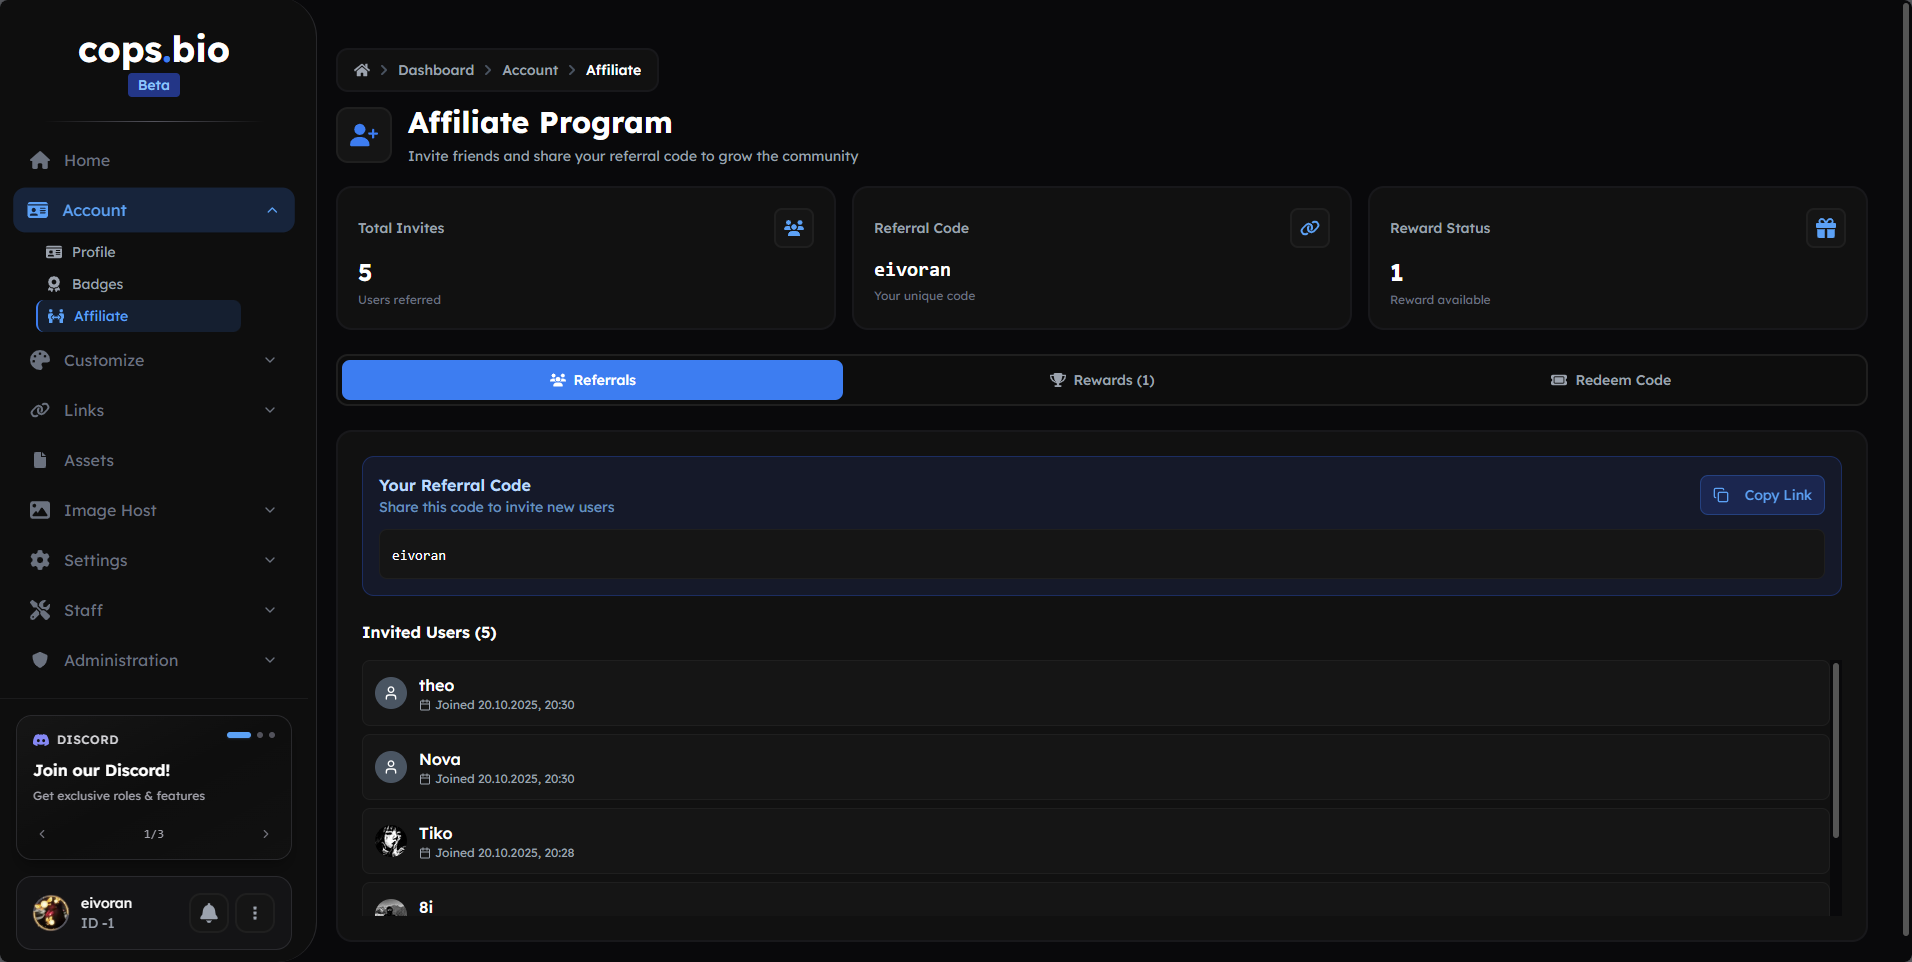Go to previous Discord promo slide

tap(42, 834)
